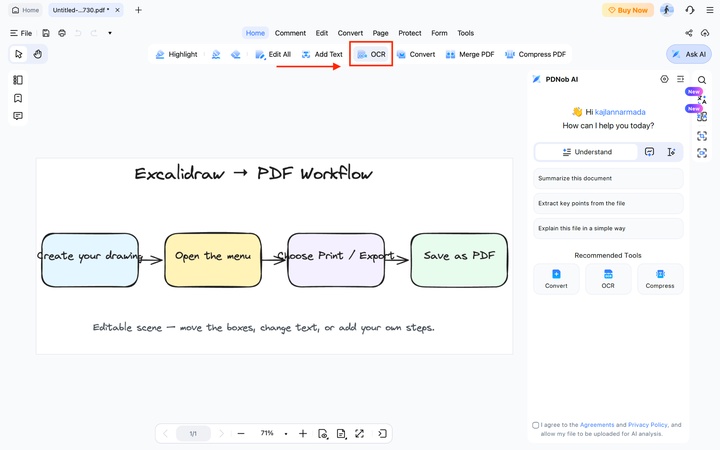Click the Convert tool in Home toolbar
Screen dimensions: 720x450
point(416,54)
